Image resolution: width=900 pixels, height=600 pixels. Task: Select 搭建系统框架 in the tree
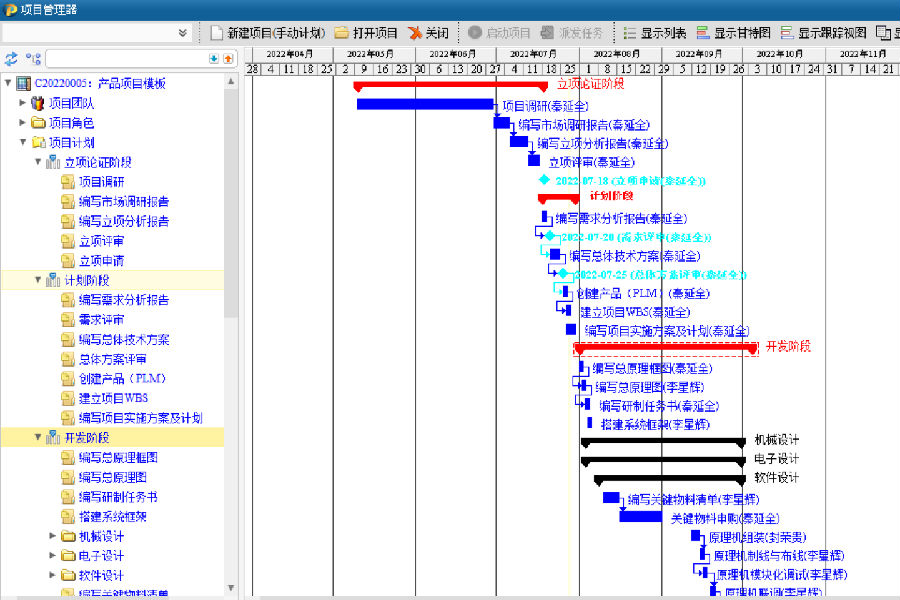[112, 517]
